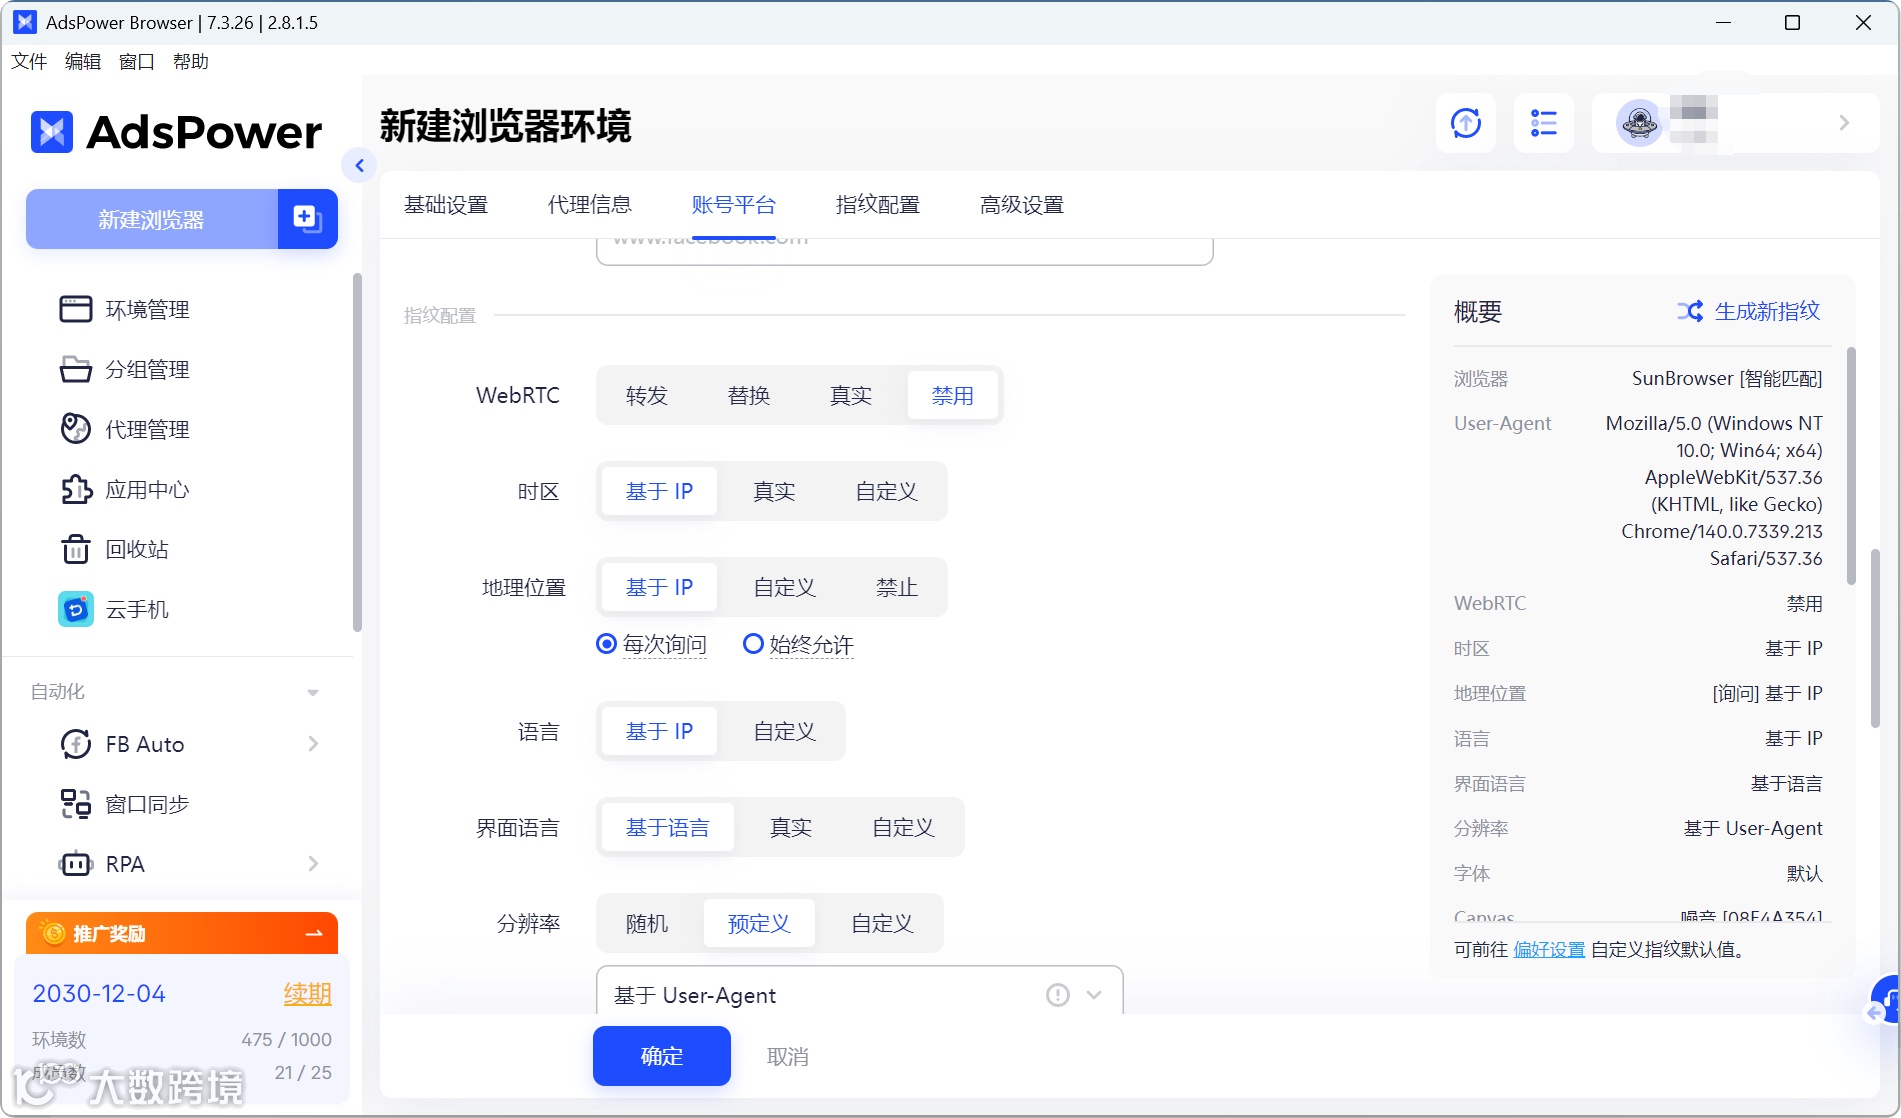Click the 确定 button

[662, 1056]
